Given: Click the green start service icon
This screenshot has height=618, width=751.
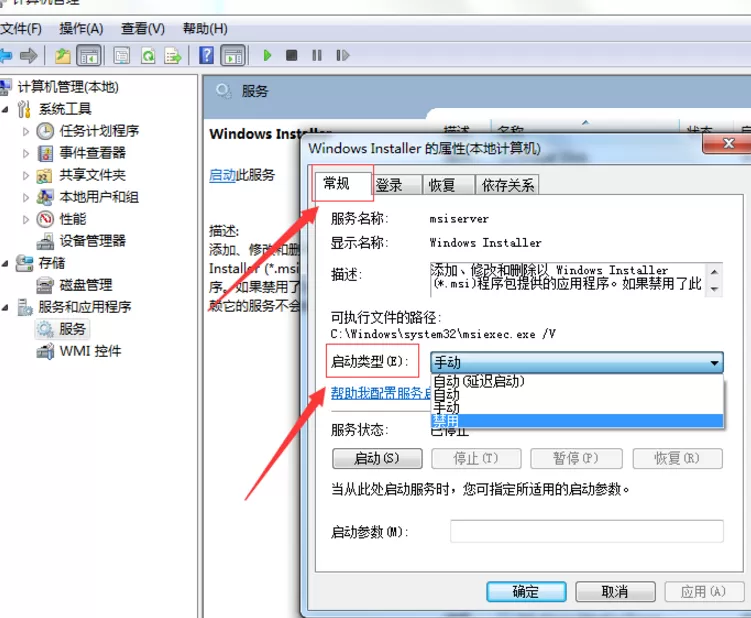Looking at the screenshot, I should pos(267,56).
